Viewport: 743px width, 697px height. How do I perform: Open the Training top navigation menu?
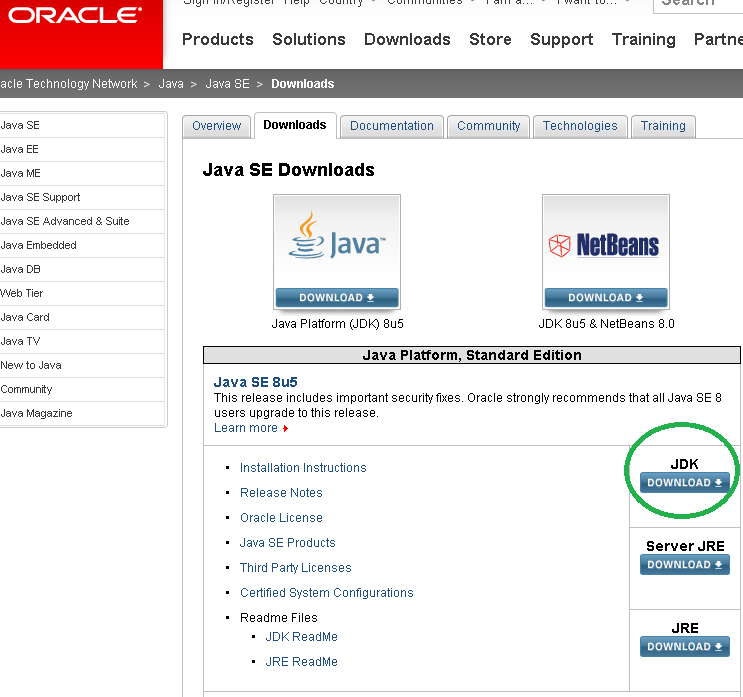tap(643, 39)
